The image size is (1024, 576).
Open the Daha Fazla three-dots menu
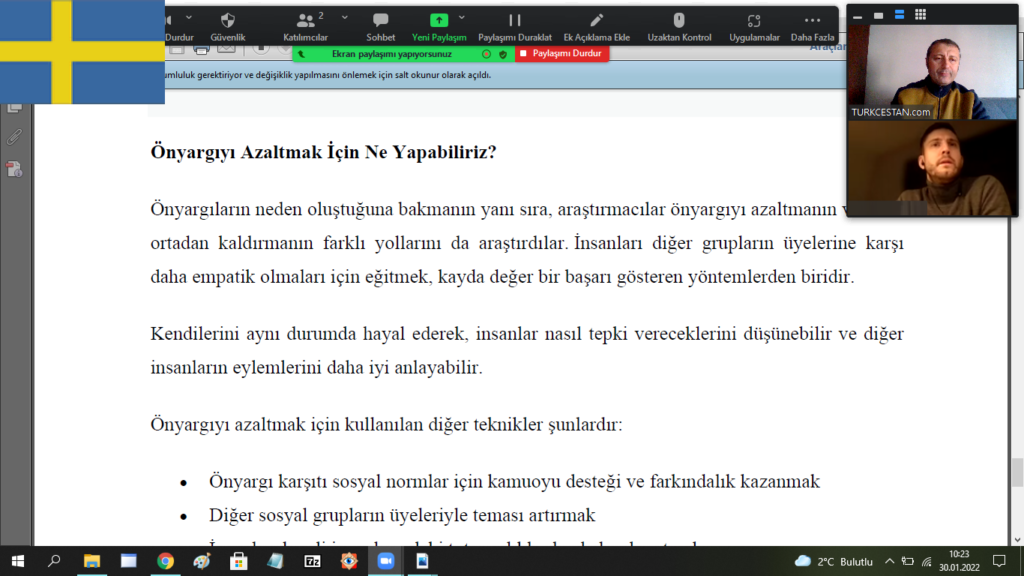812,27
